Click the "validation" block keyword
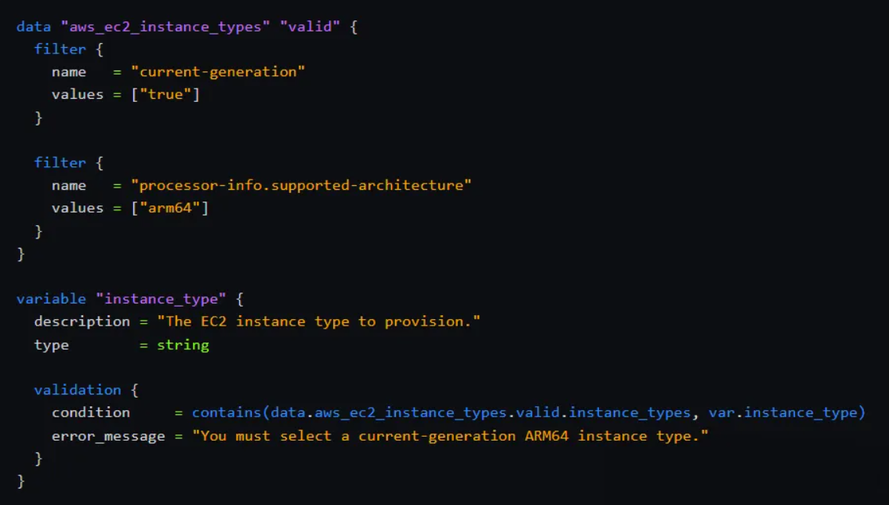Image resolution: width=889 pixels, height=505 pixels. (x=77, y=390)
